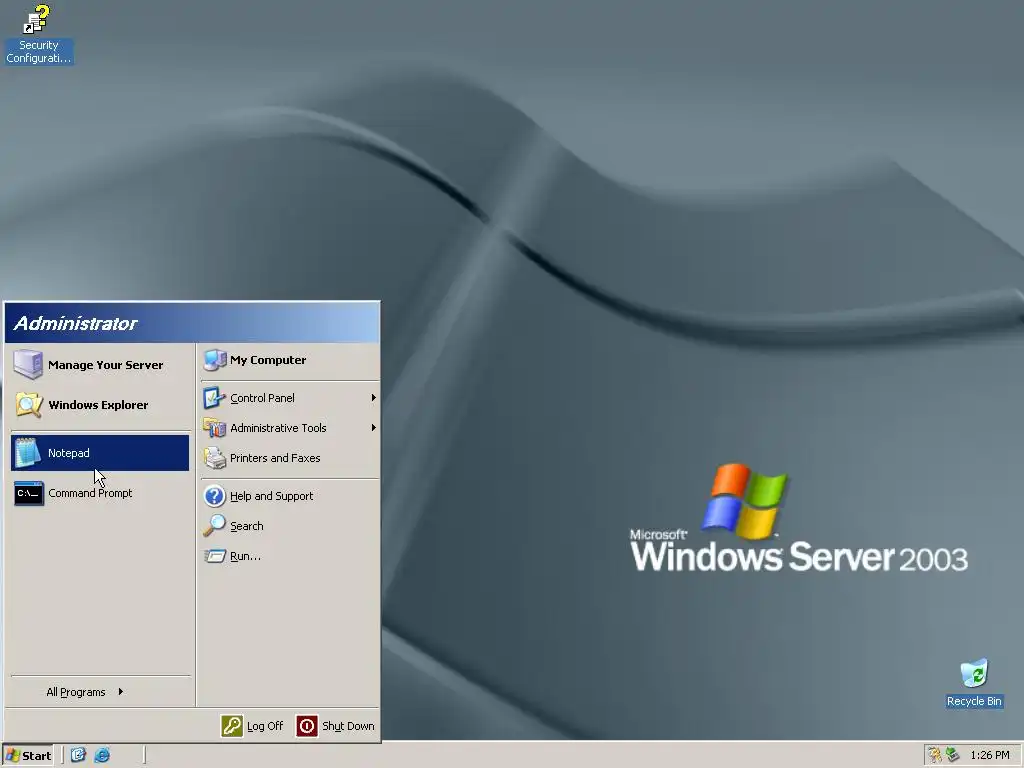Screen dimensions: 1024x768
Task: Click the Recycle Bin caption text
Action: click(x=974, y=701)
